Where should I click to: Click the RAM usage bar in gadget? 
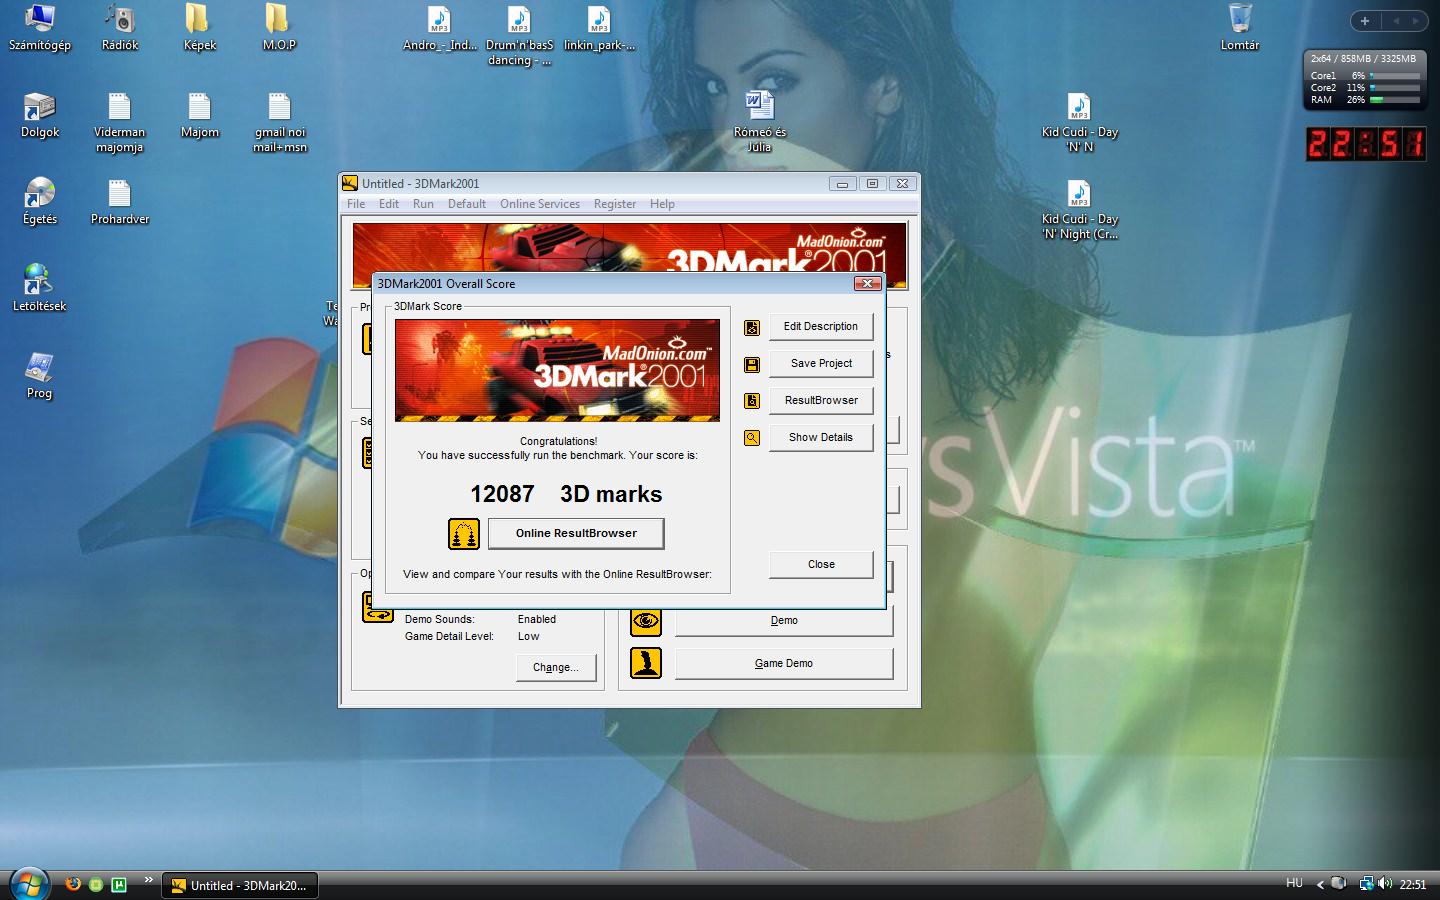[x=1395, y=100]
